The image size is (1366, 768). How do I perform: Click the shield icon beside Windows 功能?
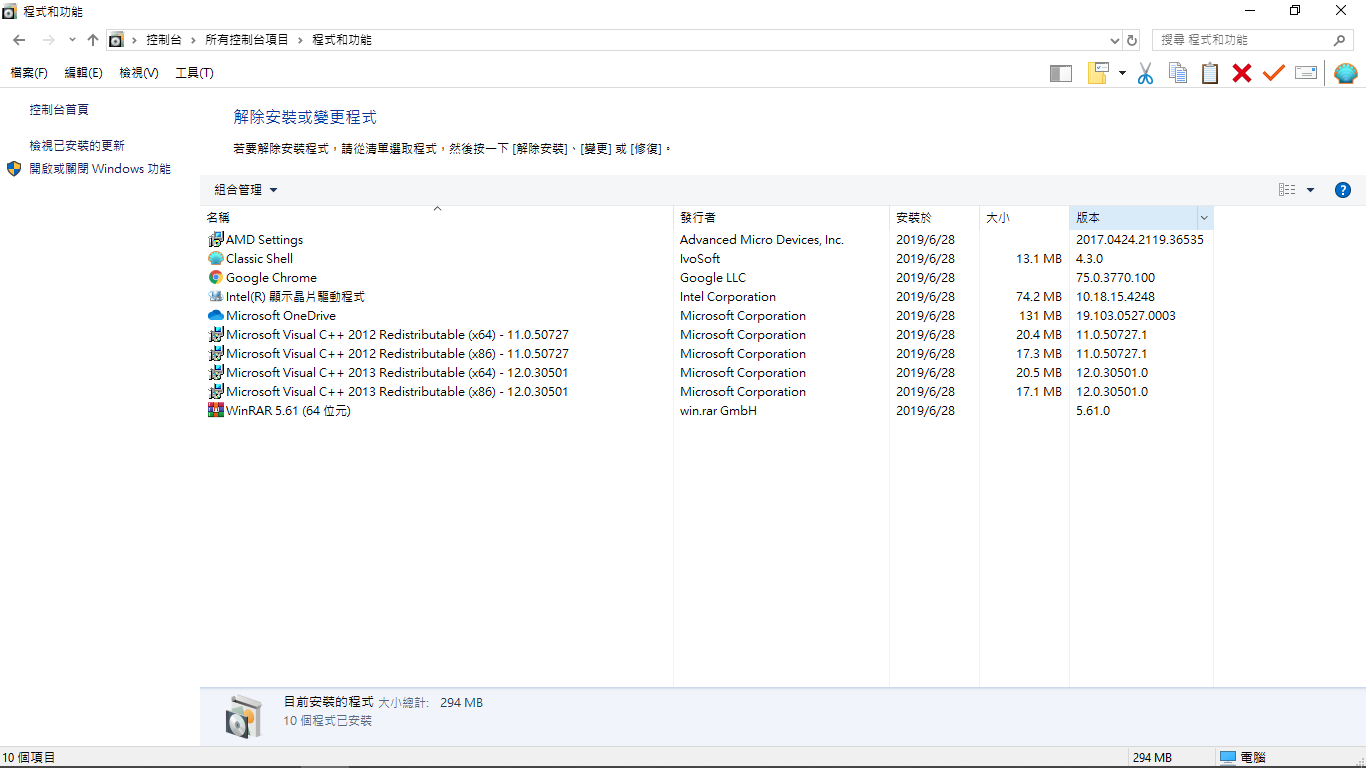(14, 169)
